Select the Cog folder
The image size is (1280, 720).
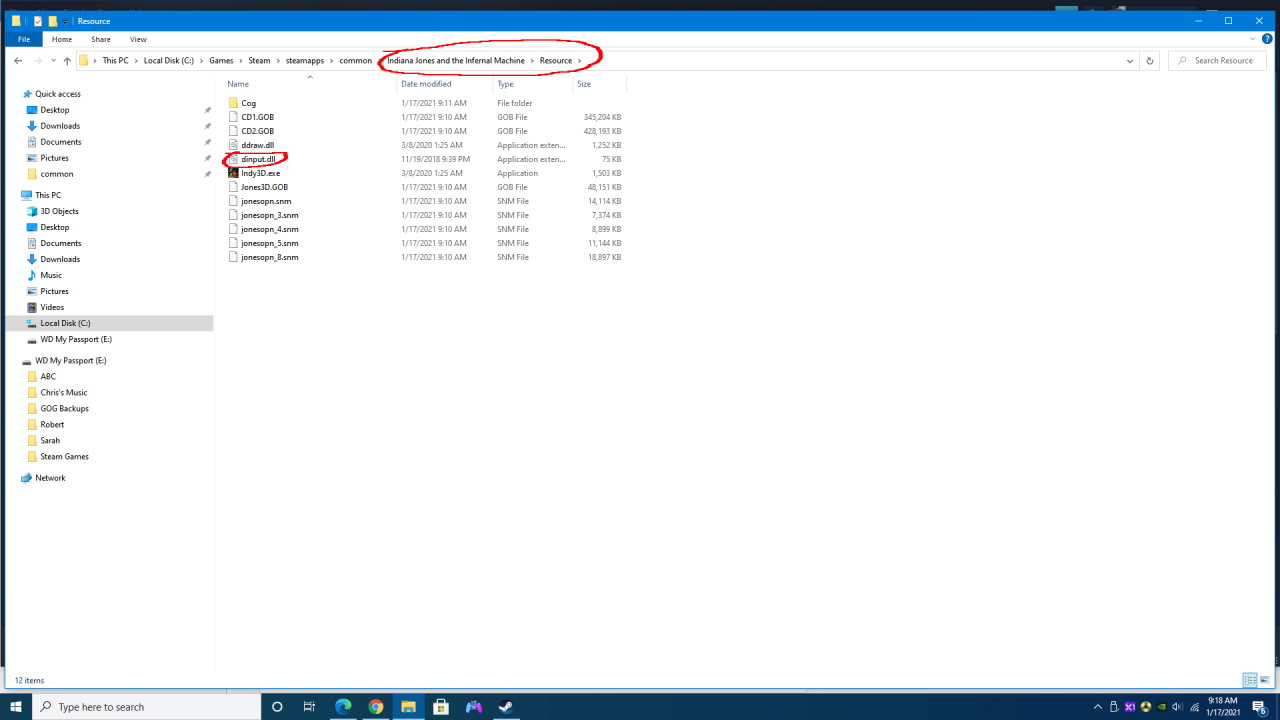[x=248, y=103]
